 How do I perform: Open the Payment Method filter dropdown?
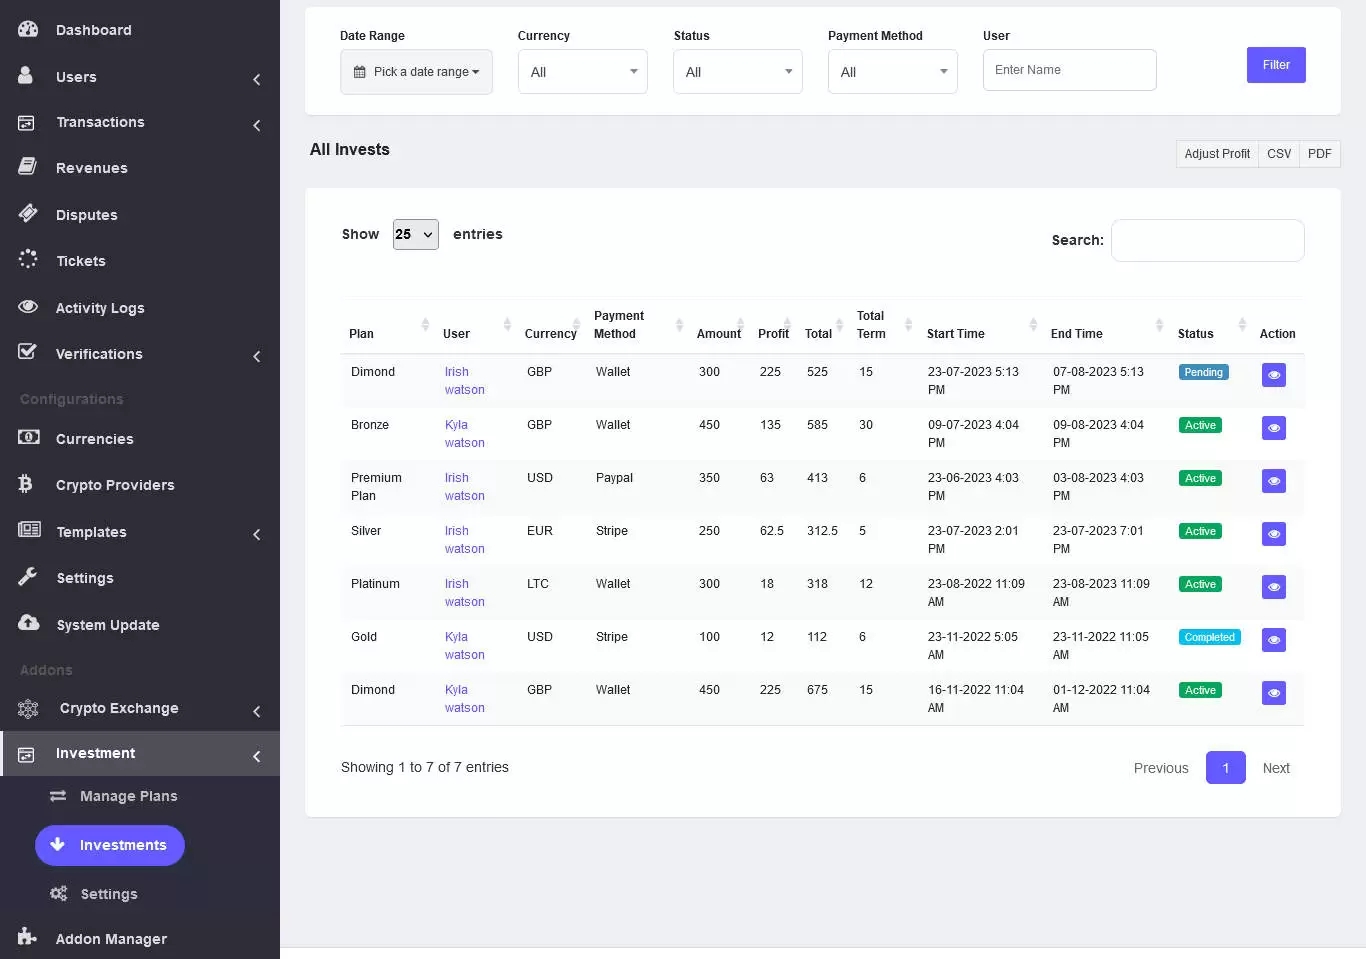tap(892, 72)
